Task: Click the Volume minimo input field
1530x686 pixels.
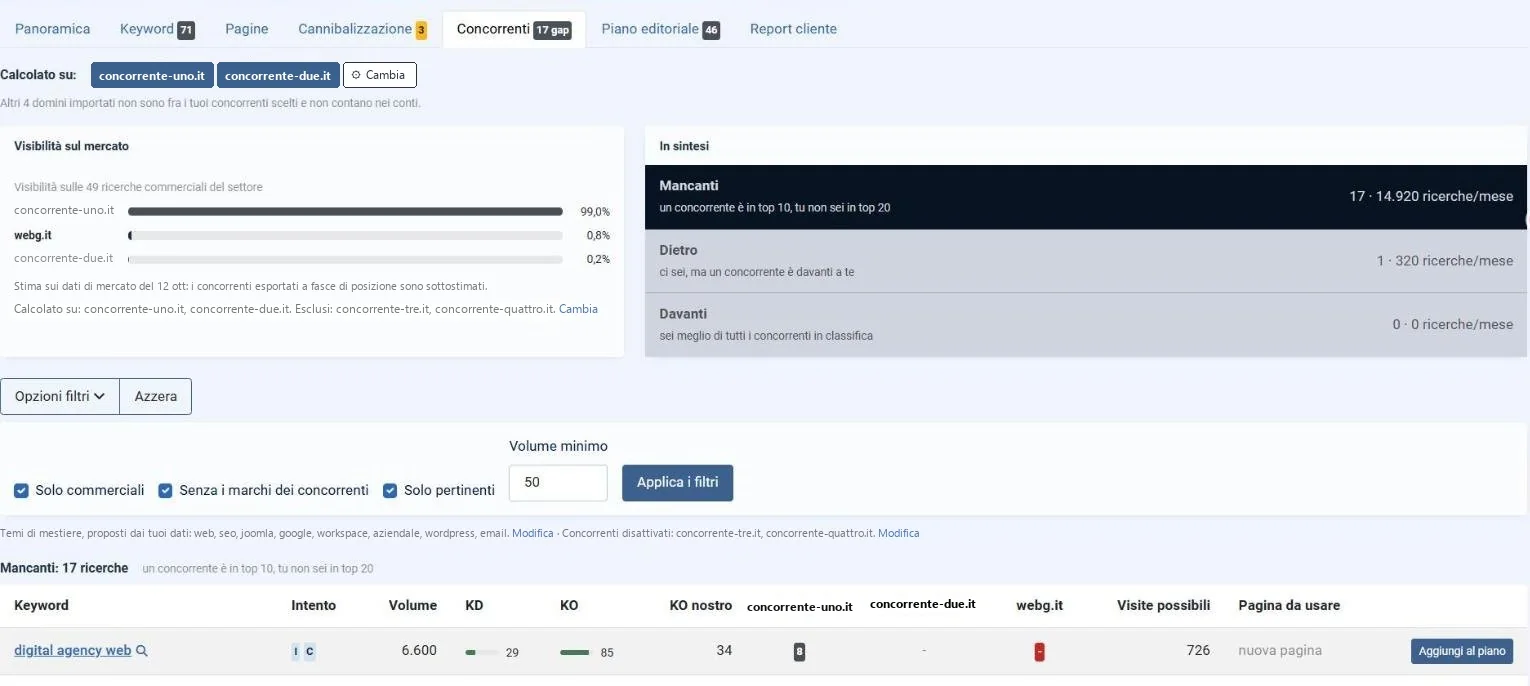Action: [x=558, y=482]
